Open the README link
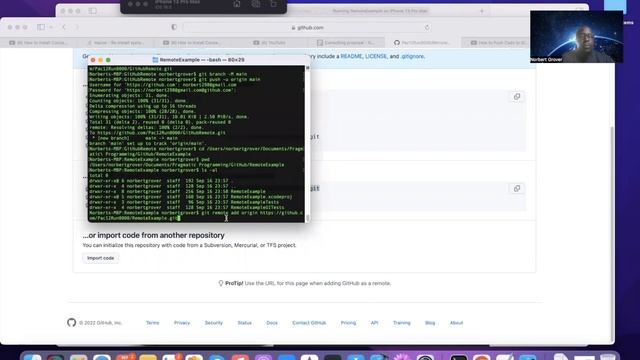640x360 pixels. (x=351, y=56)
